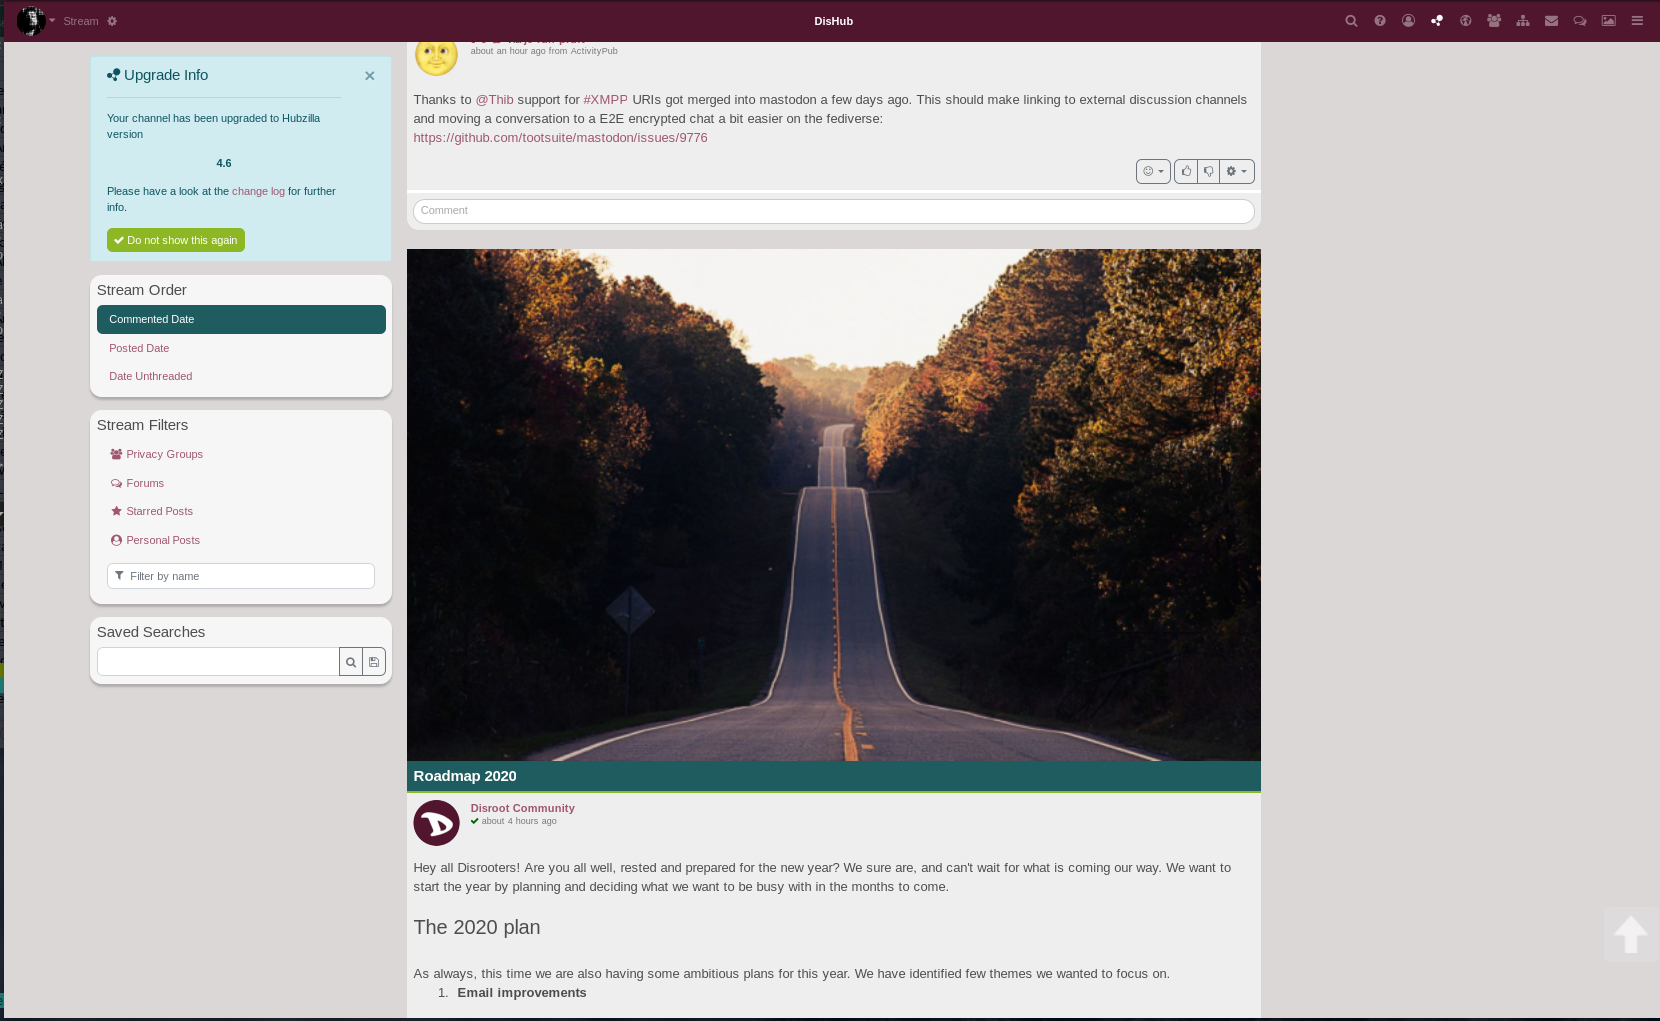Screen dimensions: 1660x1021
Task: Open the mail envelope icon
Action: [1551, 21]
